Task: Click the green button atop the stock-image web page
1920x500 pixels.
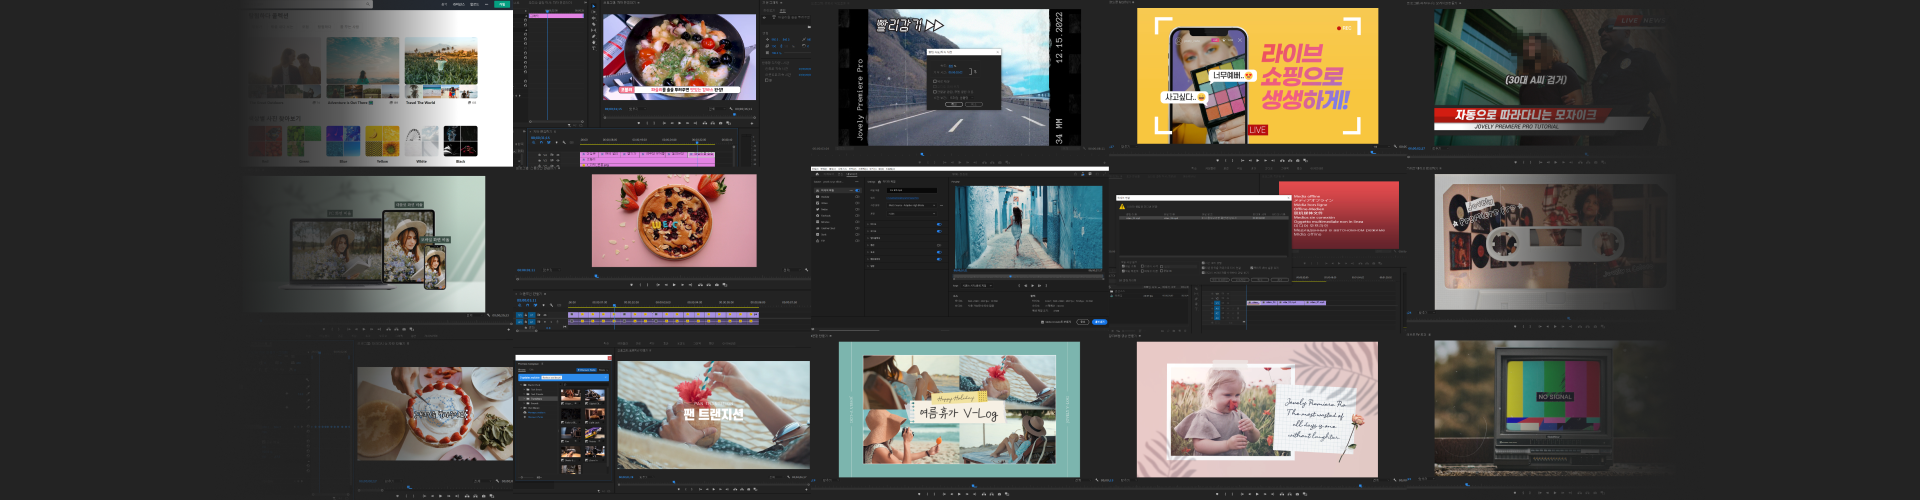Action: [502, 4]
